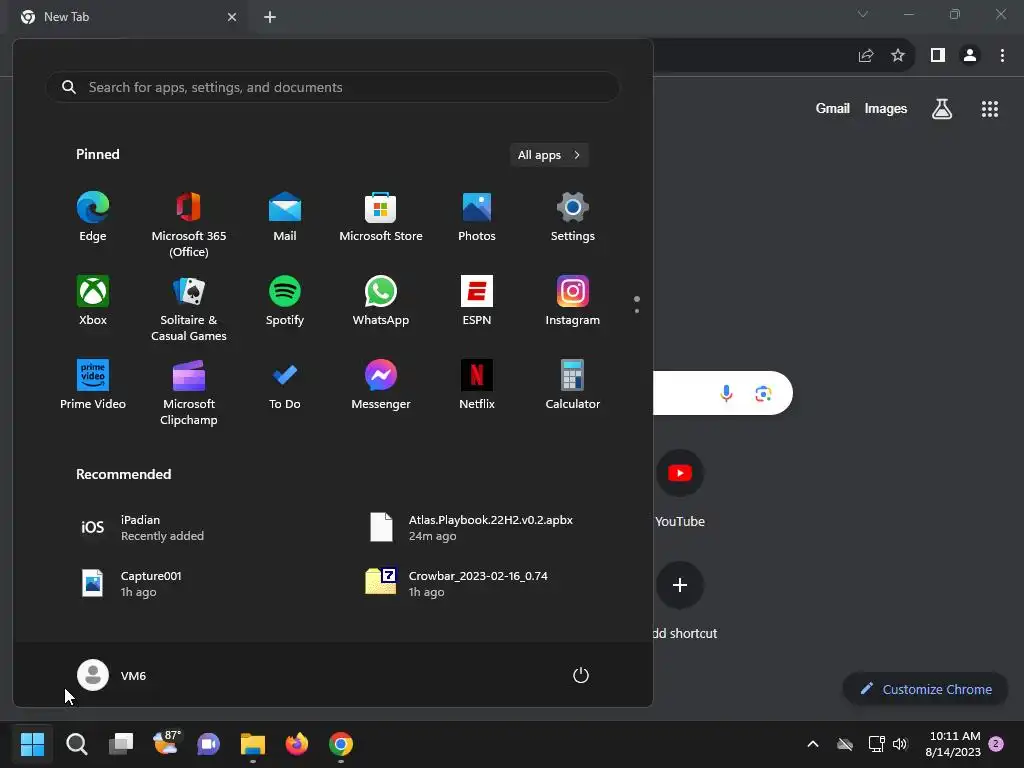Launch Spotify from pinned apps
Screen dimensions: 1024x768
click(285, 300)
